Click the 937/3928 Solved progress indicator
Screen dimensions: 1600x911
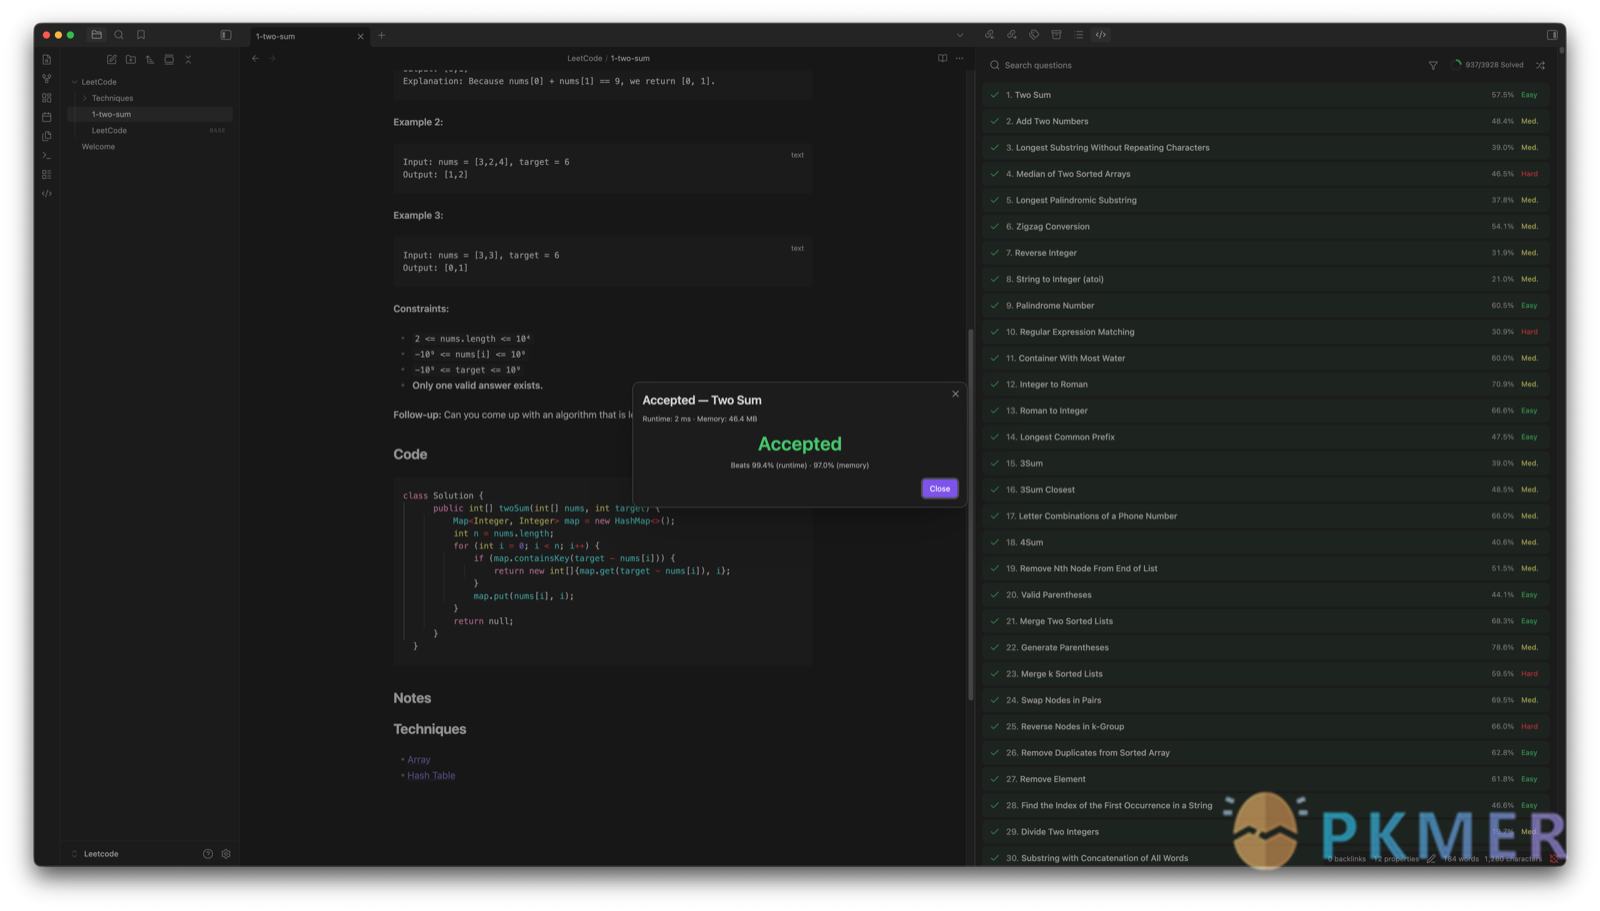tap(1488, 65)
